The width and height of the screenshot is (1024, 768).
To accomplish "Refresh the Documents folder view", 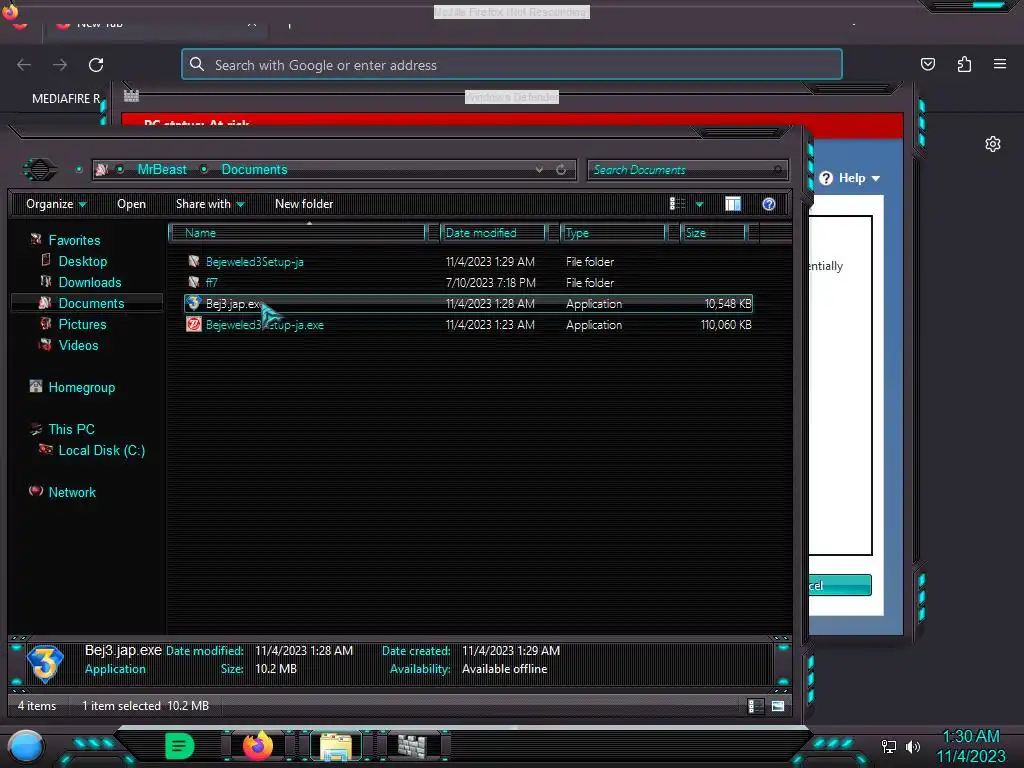I will tap(561, 170).
